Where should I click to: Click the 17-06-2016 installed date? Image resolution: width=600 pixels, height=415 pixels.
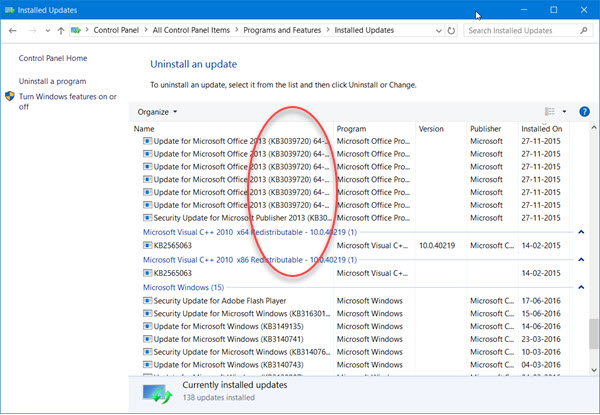pos(541,301)
